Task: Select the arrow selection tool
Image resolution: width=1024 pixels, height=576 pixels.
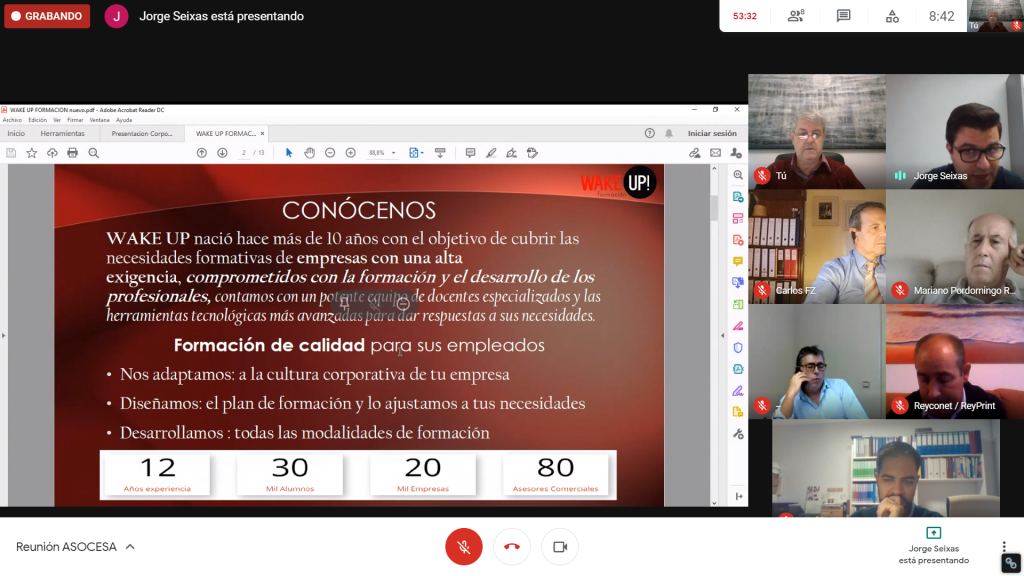Action: point(289,153)
